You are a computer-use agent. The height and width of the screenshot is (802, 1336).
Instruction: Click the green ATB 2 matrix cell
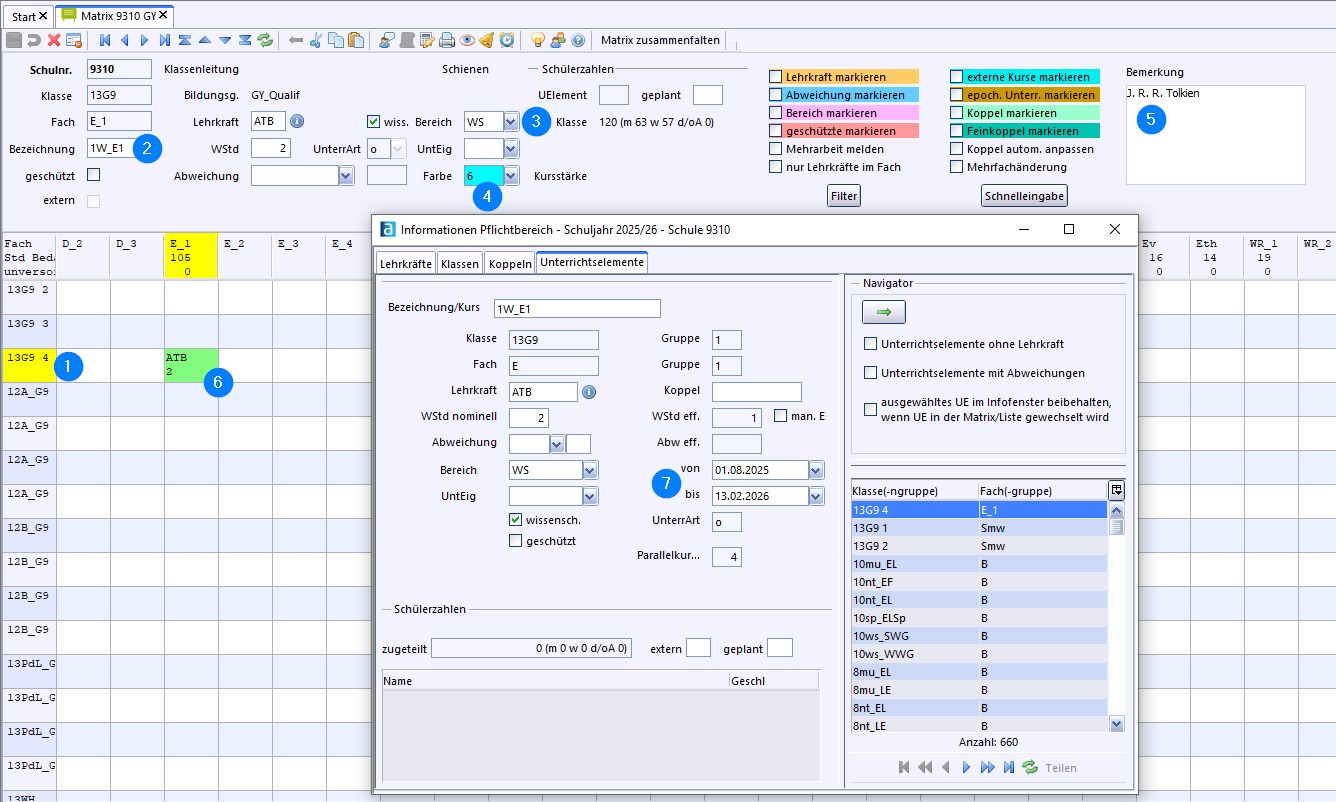click(x=191, y=365)
